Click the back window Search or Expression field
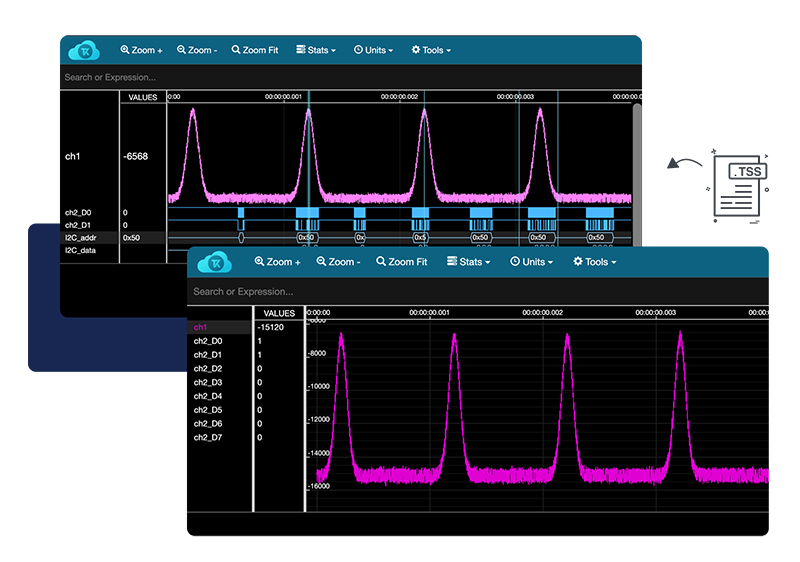 click(300, 78)
